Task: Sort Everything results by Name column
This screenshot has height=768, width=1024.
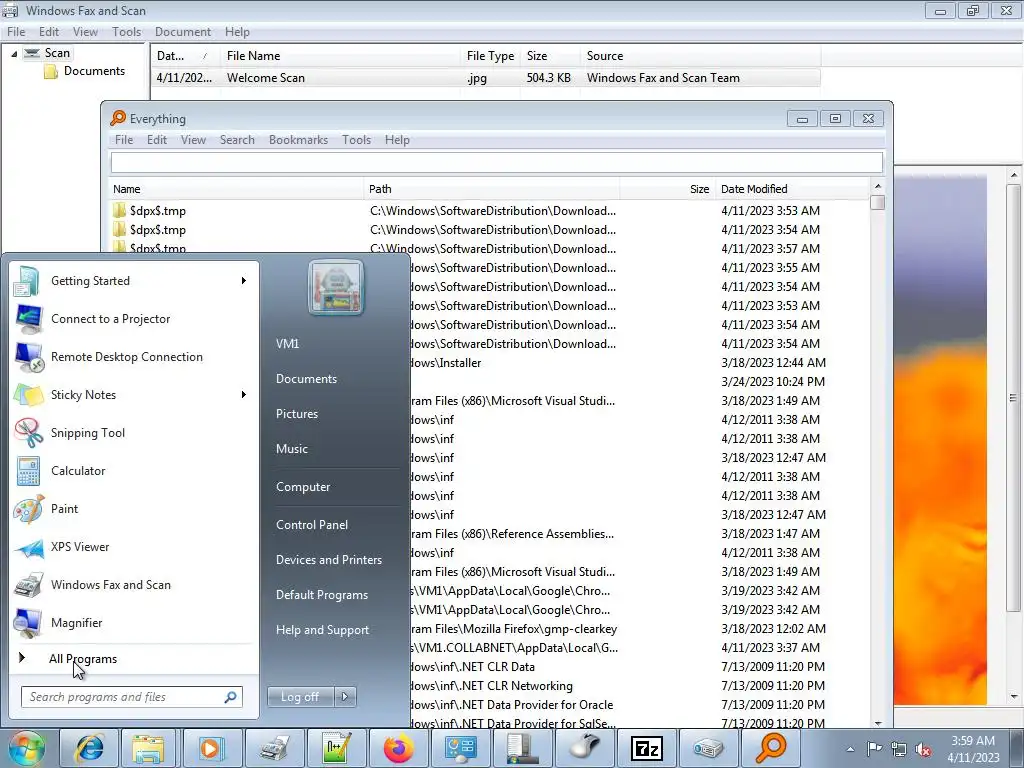Action: coord(236,189)
